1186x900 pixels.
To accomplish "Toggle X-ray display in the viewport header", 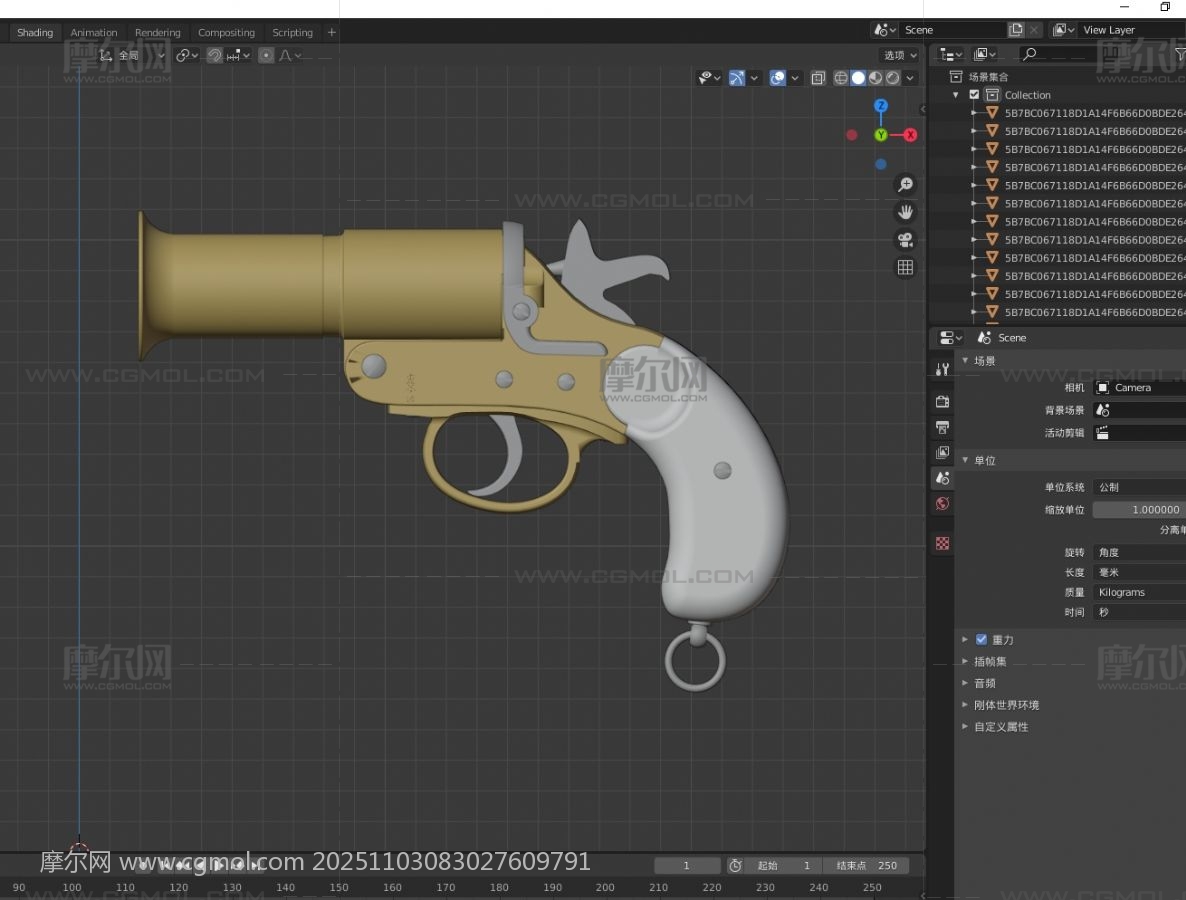I will point(818,78).
